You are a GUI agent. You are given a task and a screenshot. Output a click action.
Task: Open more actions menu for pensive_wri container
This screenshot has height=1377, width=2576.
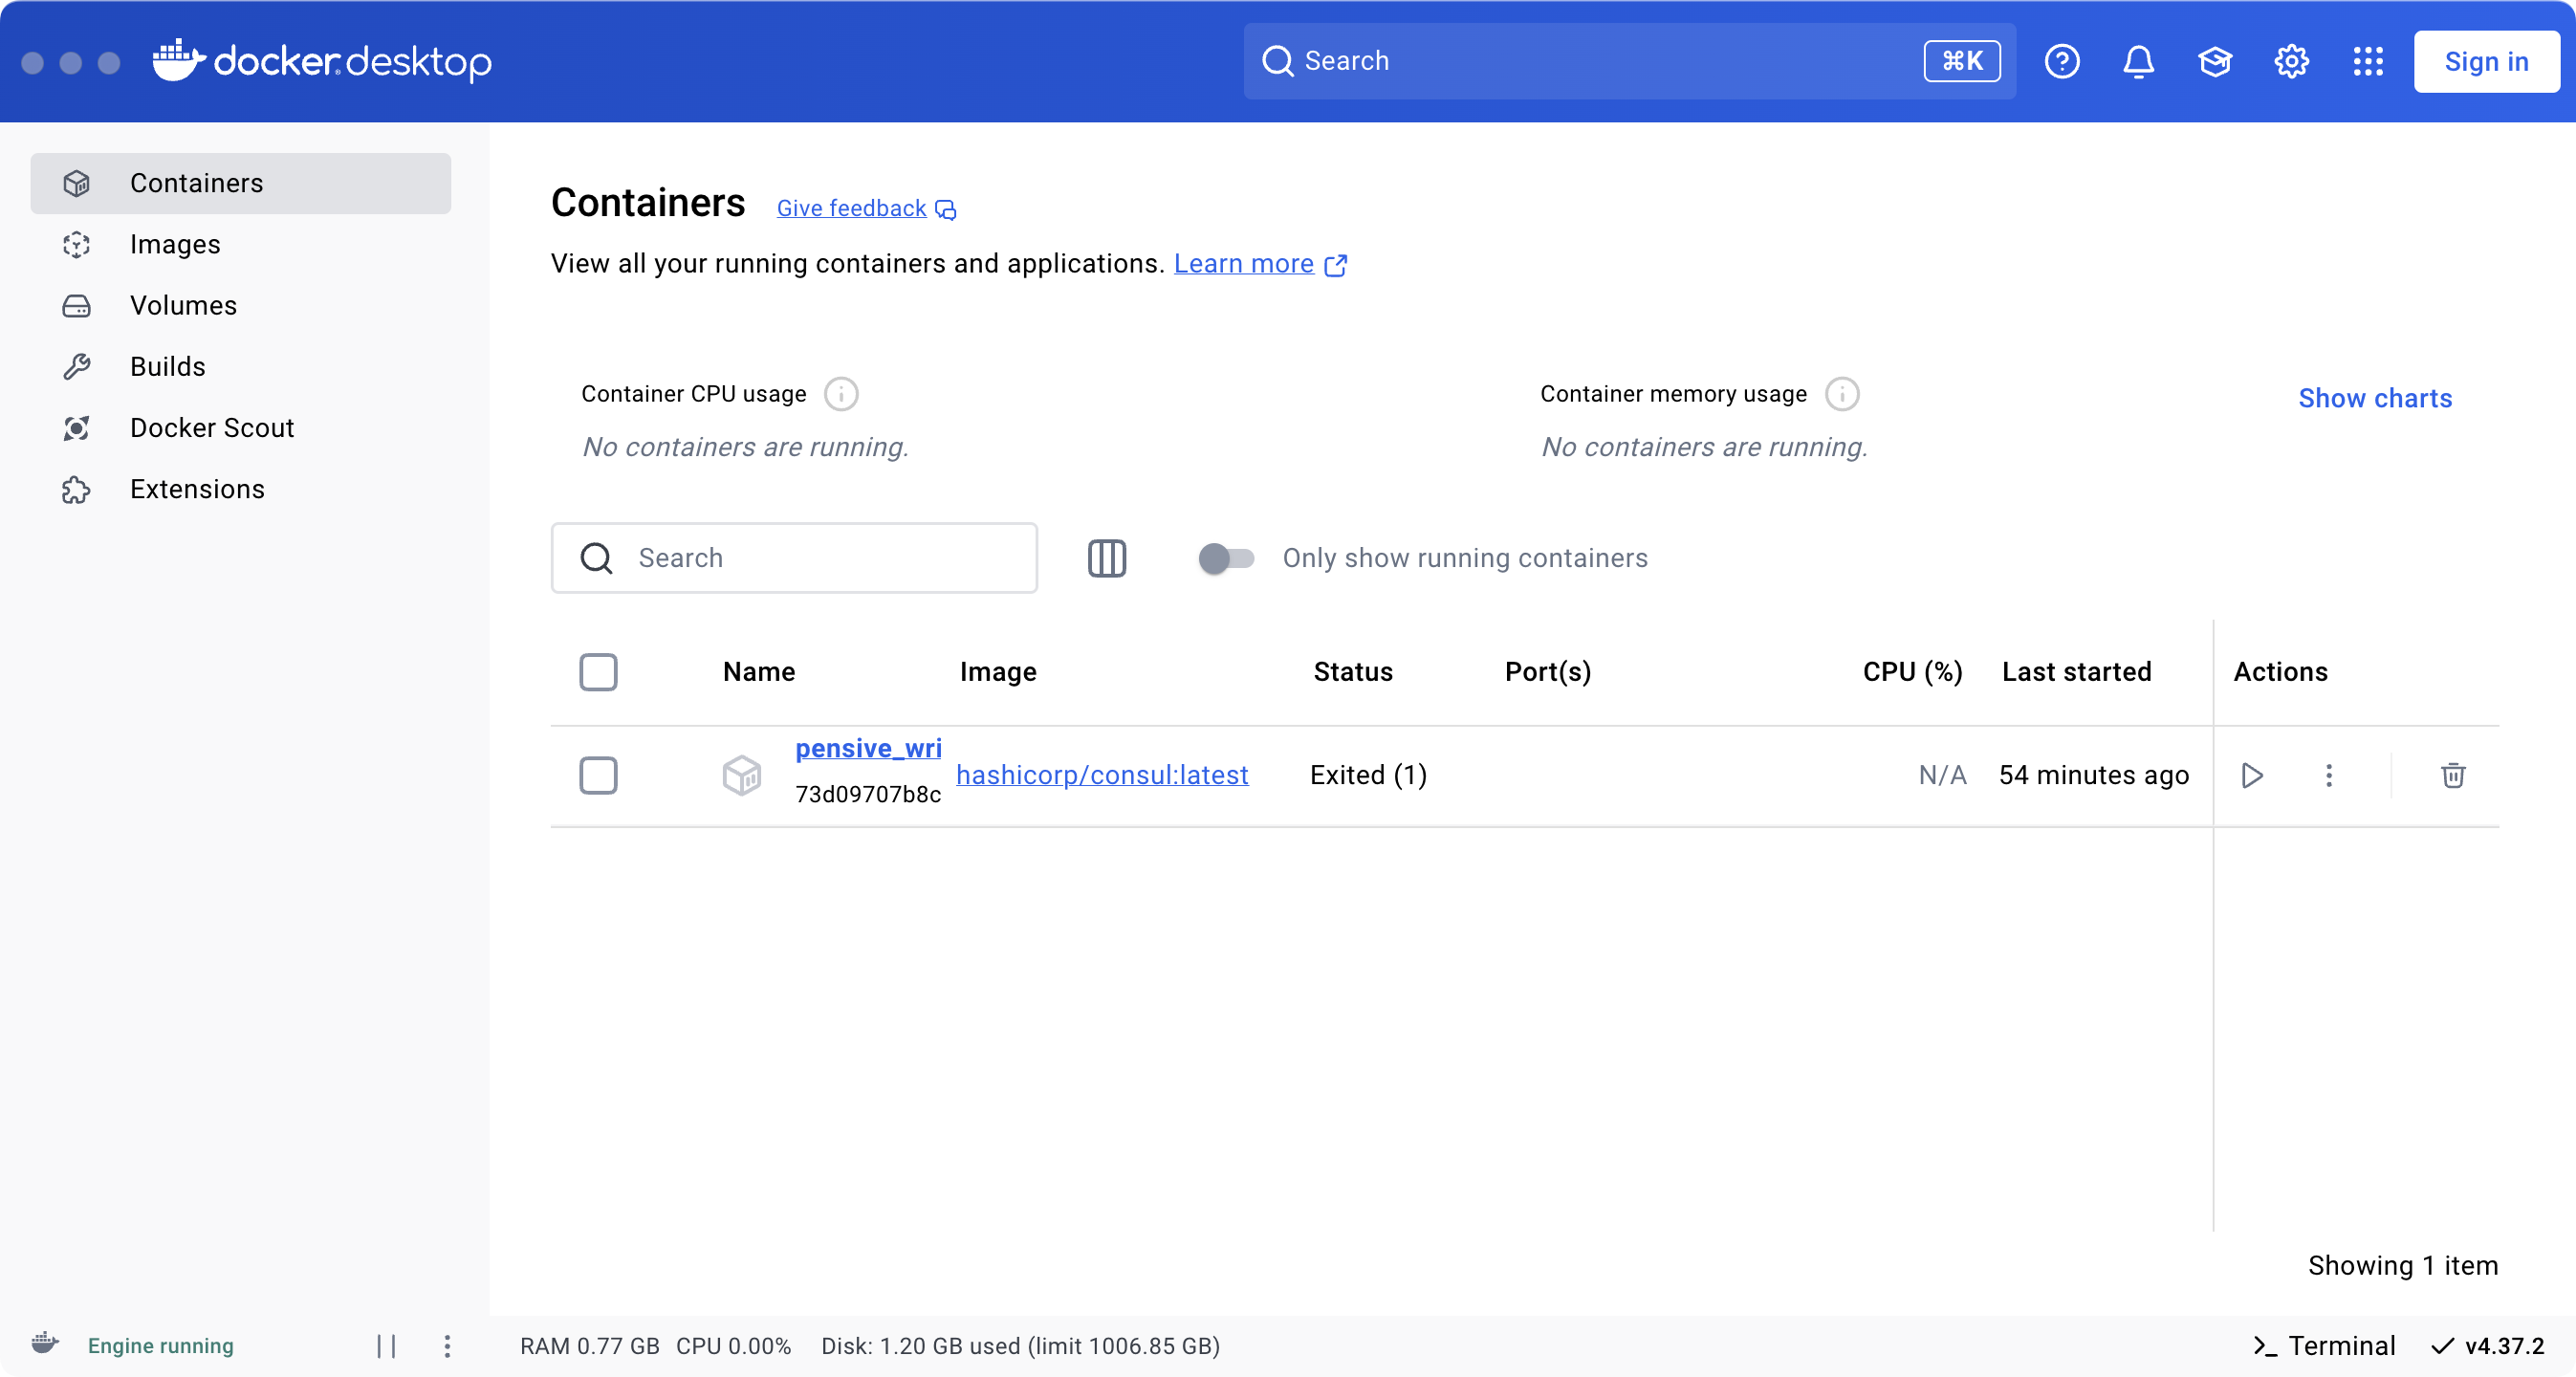click(x=2329, y=775)
